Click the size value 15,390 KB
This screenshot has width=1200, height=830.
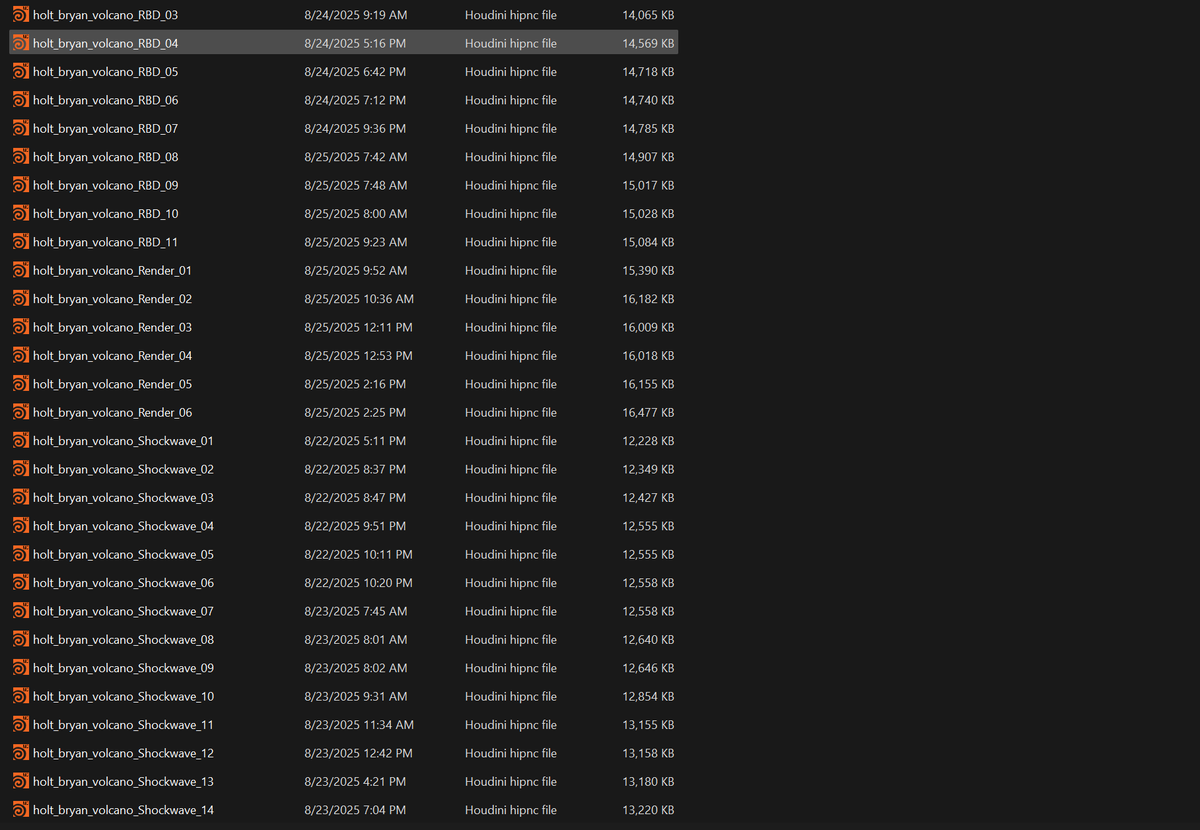coord(648,270)
